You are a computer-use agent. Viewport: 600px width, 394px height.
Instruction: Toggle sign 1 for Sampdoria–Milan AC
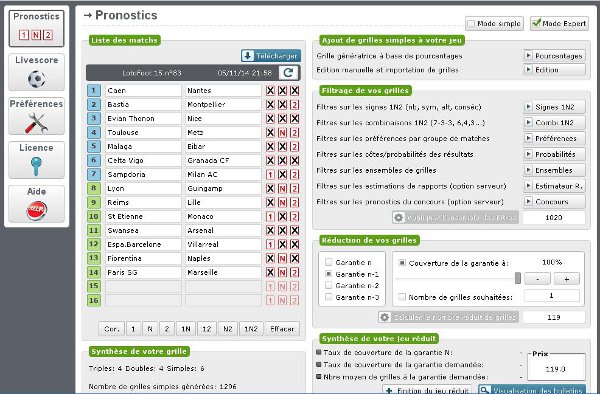click(x=270, y=174)
